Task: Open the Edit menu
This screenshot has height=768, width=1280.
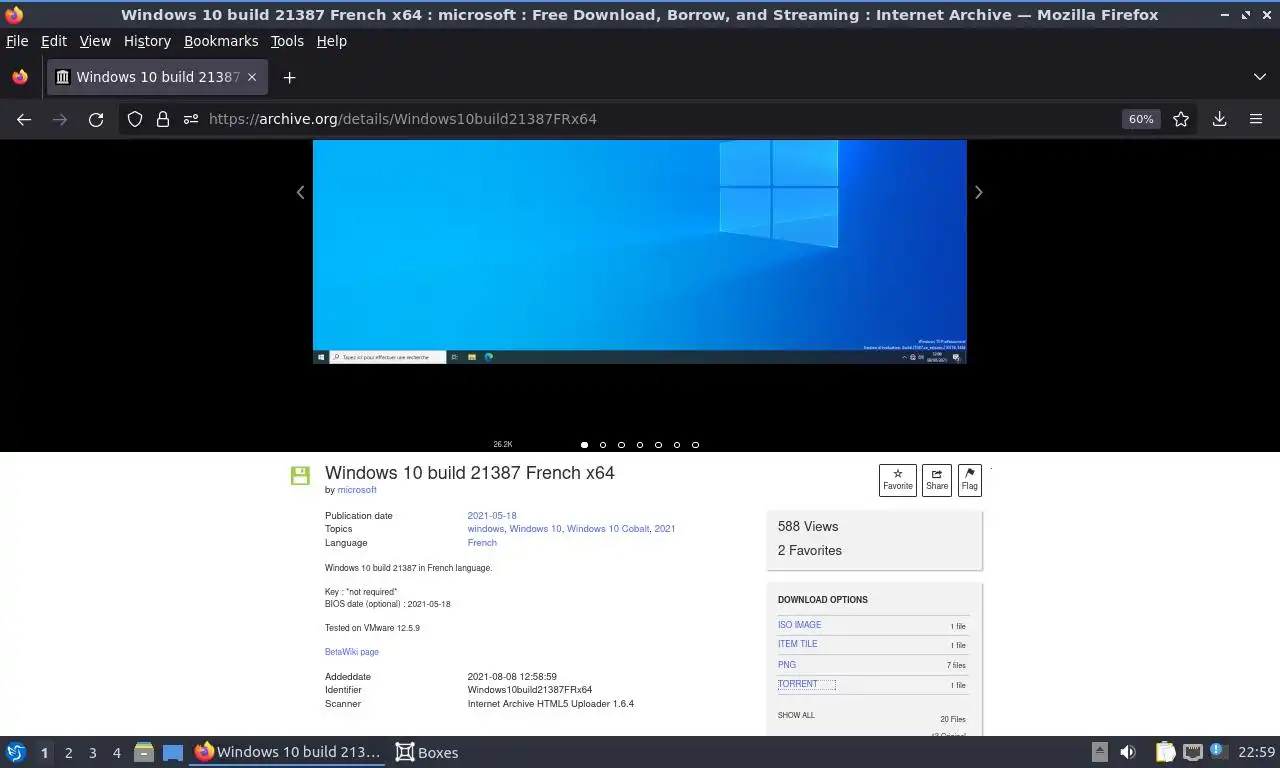Action: [54, 41]
